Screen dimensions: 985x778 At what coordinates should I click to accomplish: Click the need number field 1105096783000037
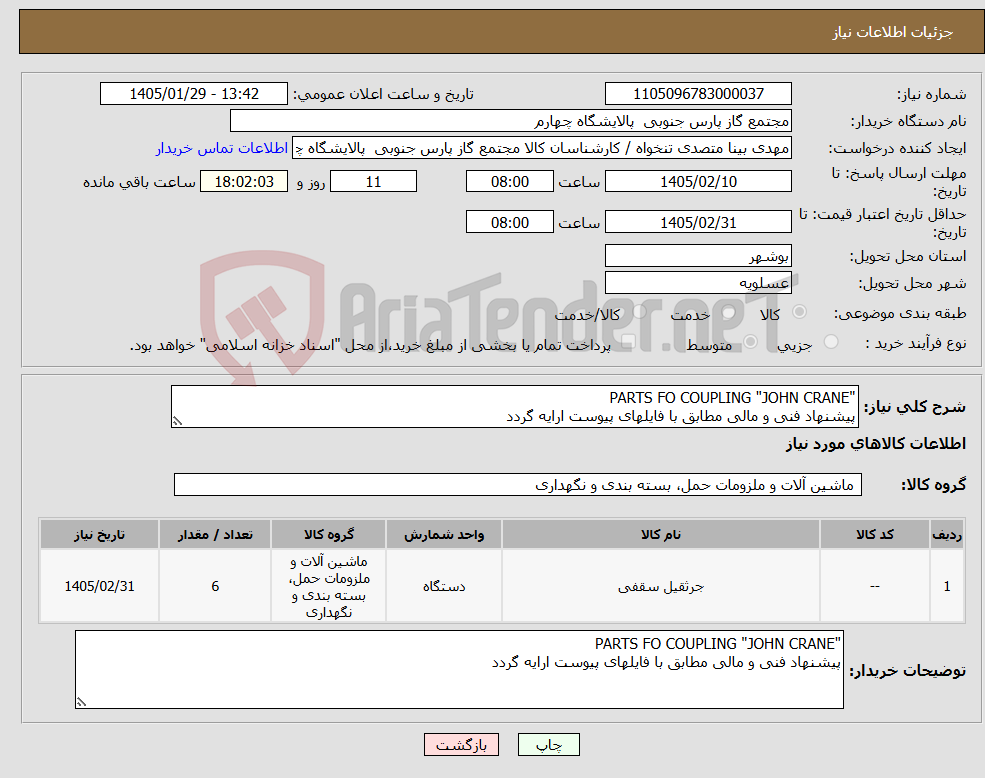click(698, 94)
